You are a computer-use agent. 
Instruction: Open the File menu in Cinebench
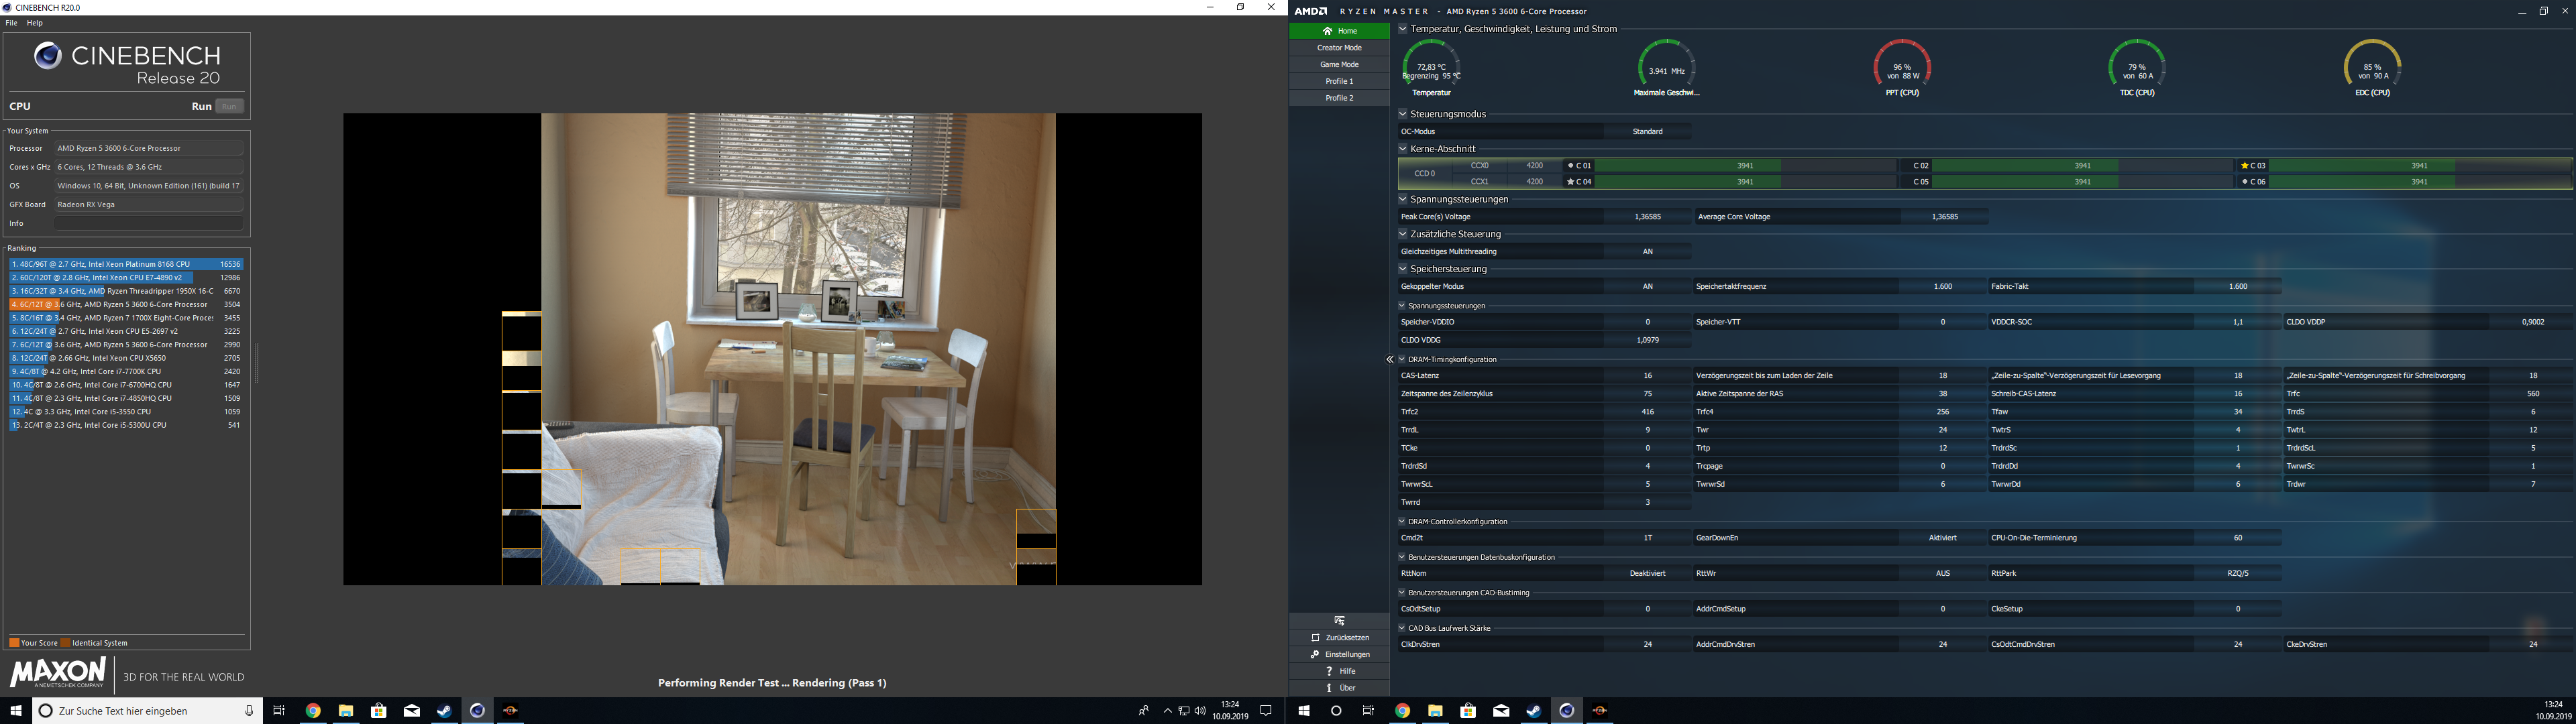click(x=10, y=22)
